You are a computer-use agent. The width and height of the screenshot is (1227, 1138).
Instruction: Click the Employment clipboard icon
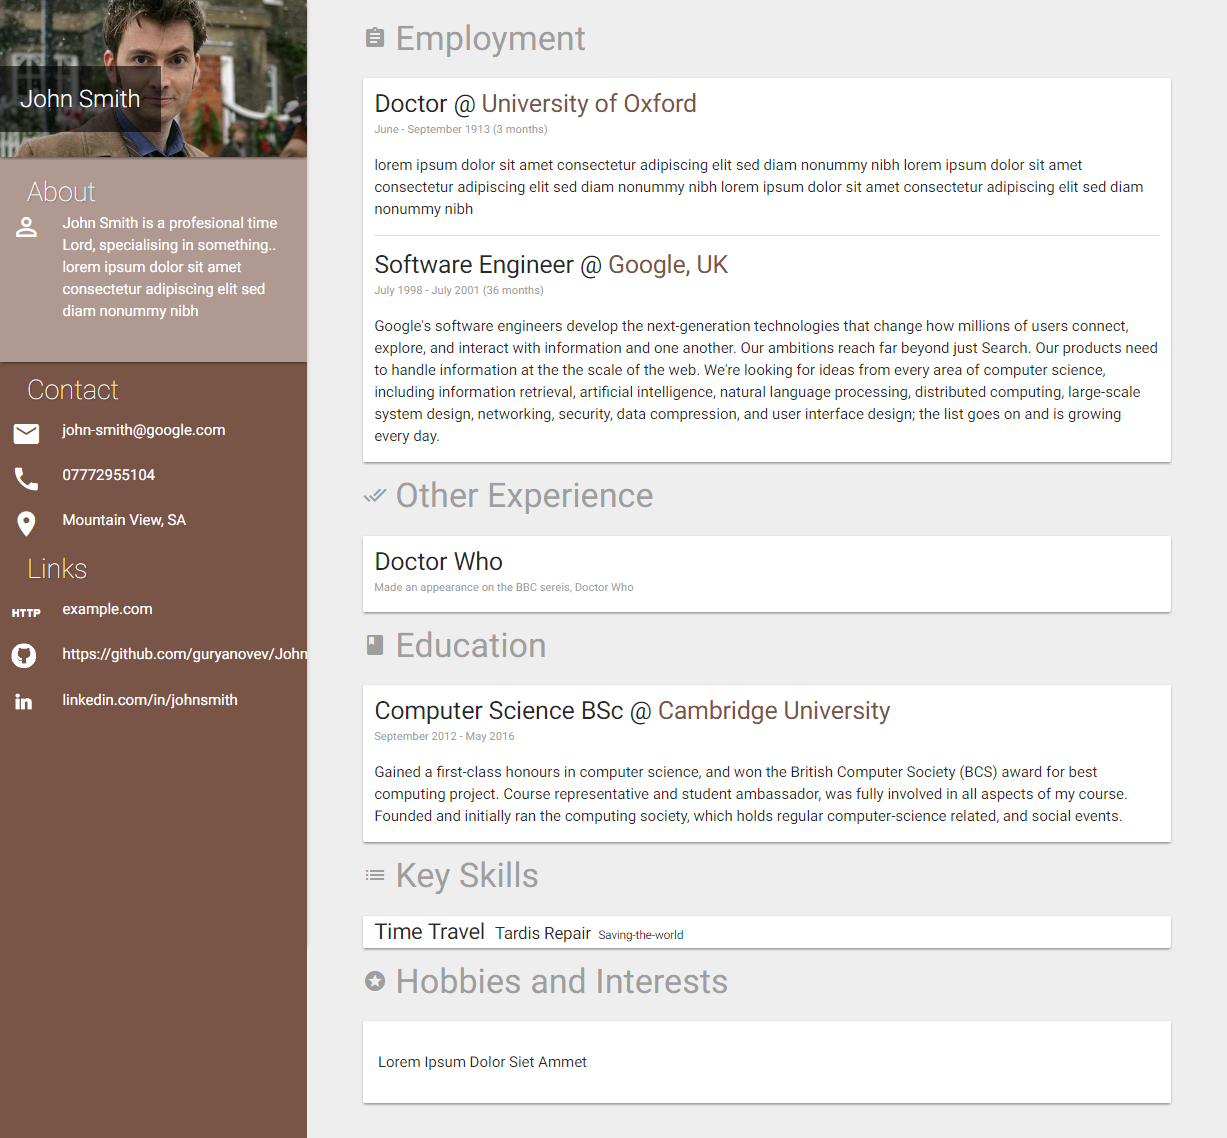(x=375, y=38)
